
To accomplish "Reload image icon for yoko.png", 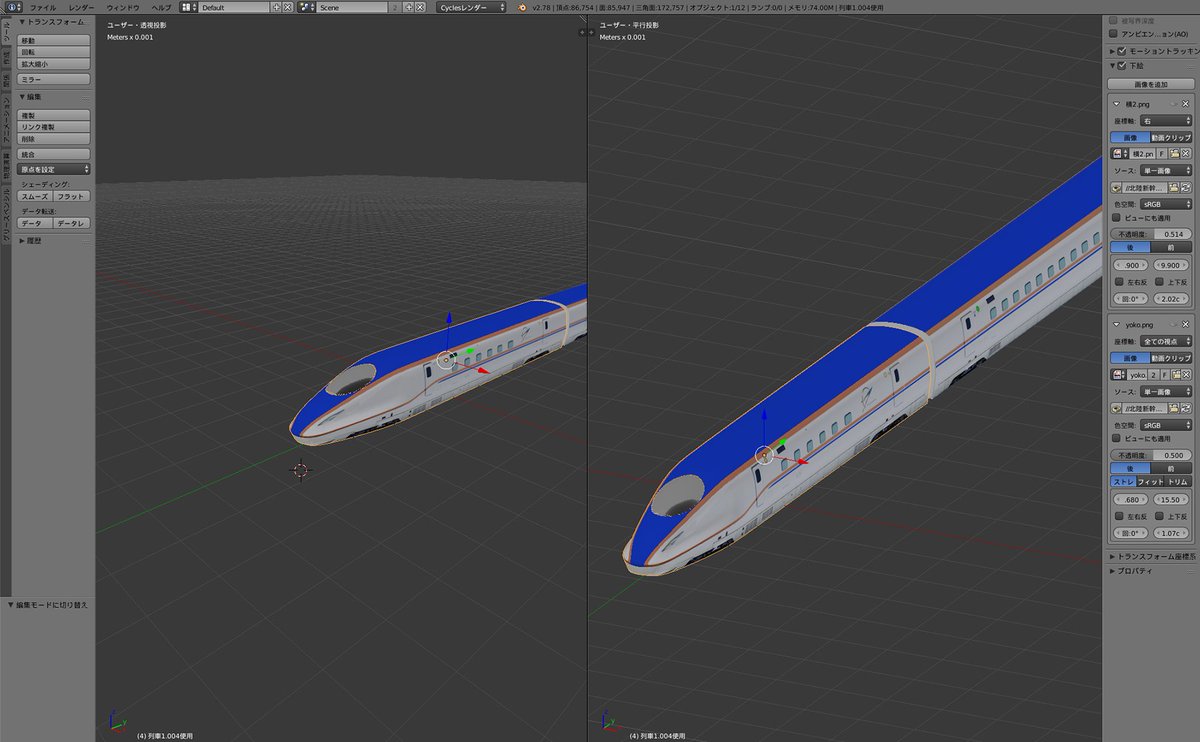I will point(1186,408).
